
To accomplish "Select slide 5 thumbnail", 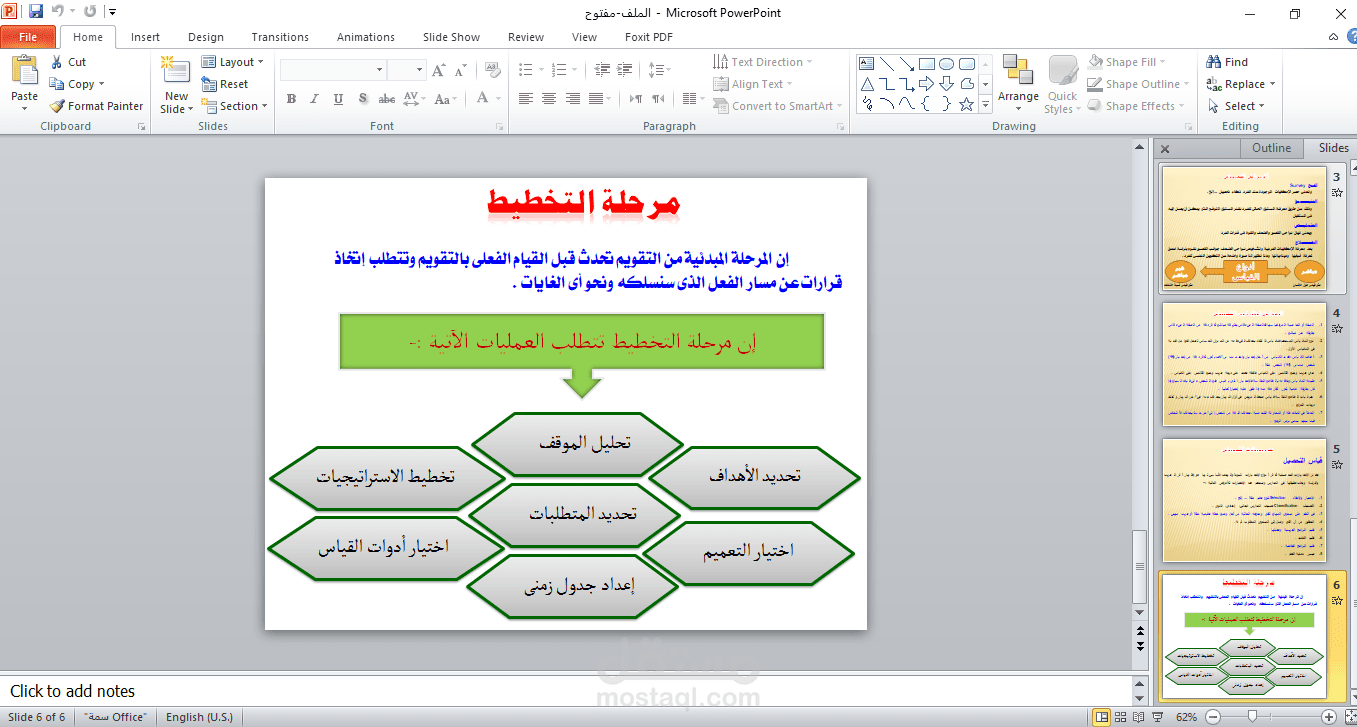I will click(x=1243, y=500).
